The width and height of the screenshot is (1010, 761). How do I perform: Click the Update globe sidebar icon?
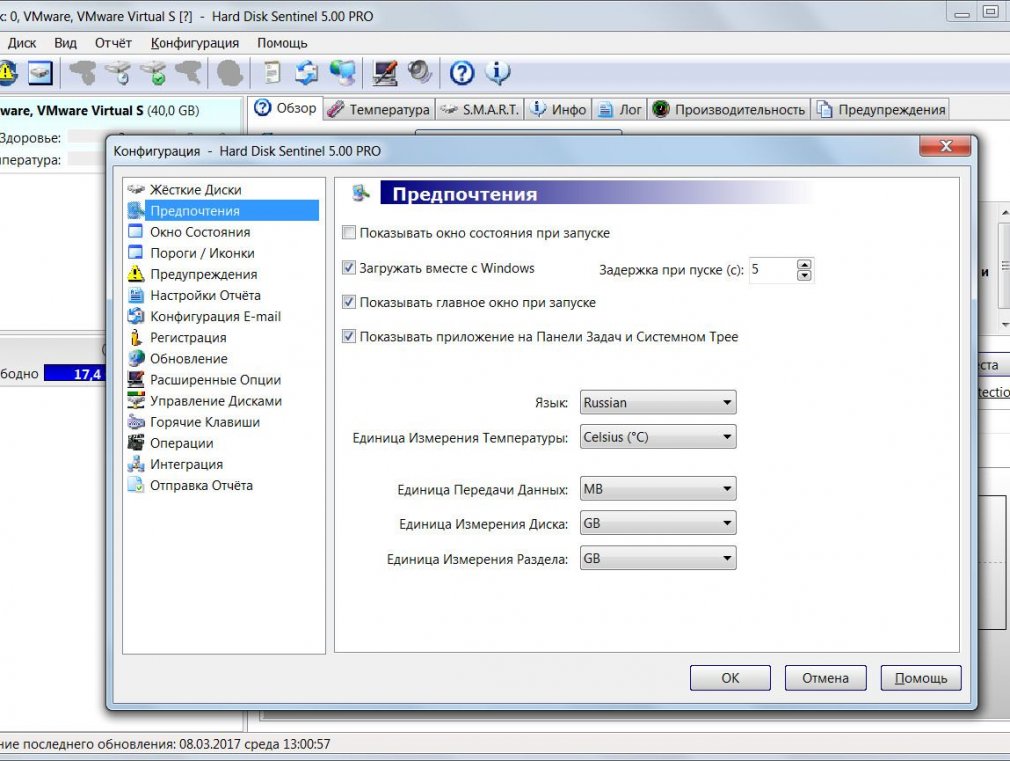coord(136,358)
